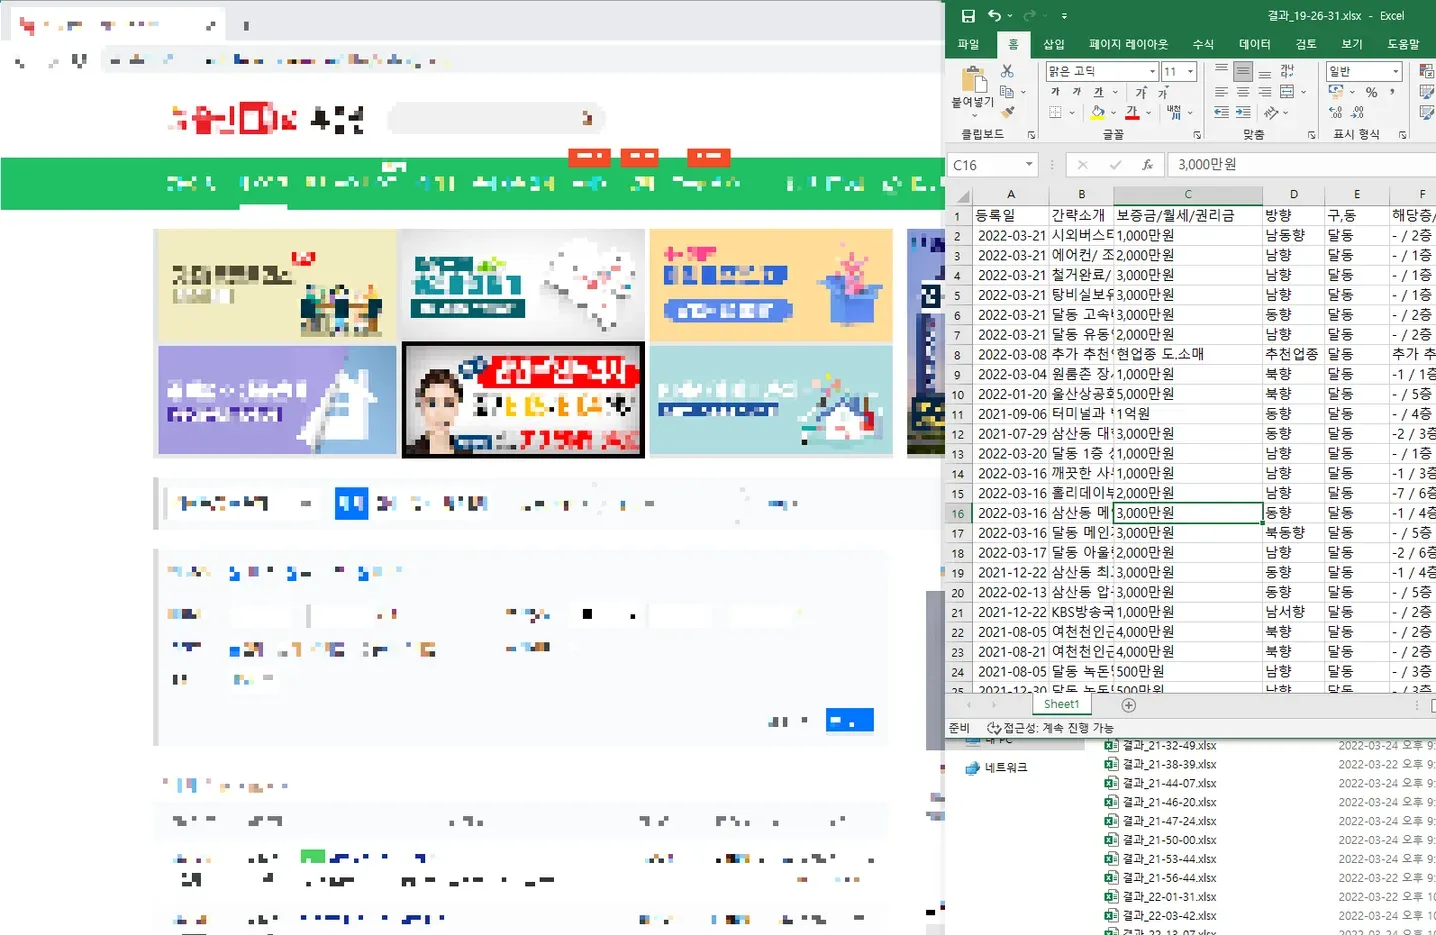Click the Merge and Center icon
The width and height of the screenshot is (1436, 935).
(x=1287, y=92)
